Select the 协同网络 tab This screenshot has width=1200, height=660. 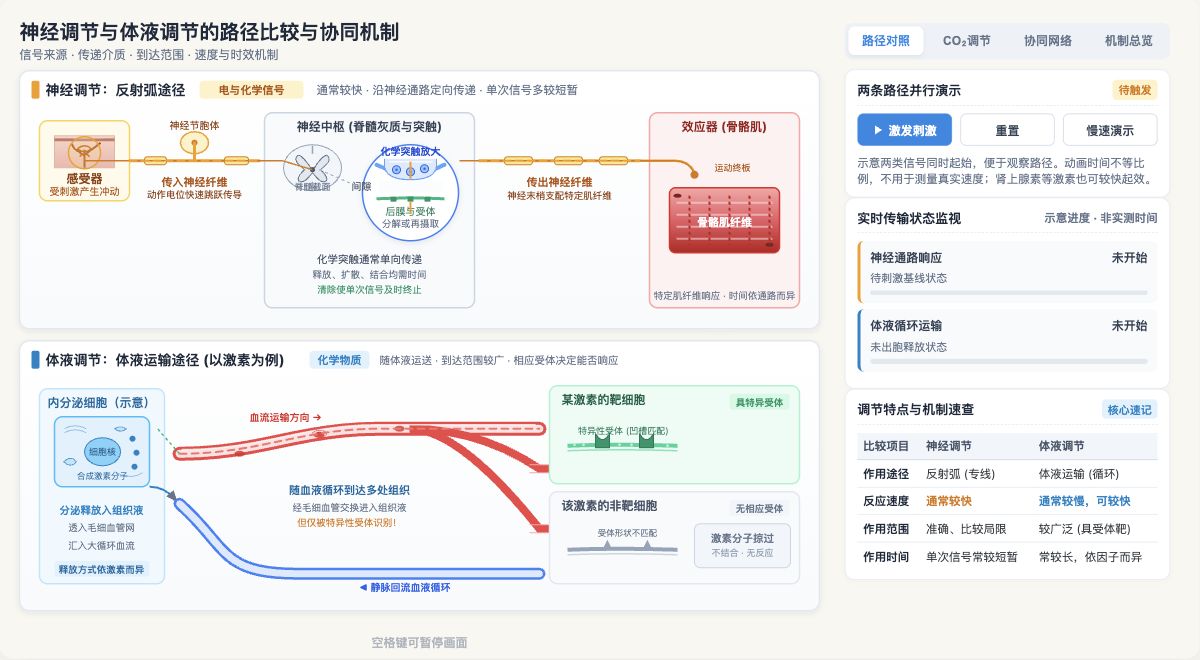[1047, 41]
